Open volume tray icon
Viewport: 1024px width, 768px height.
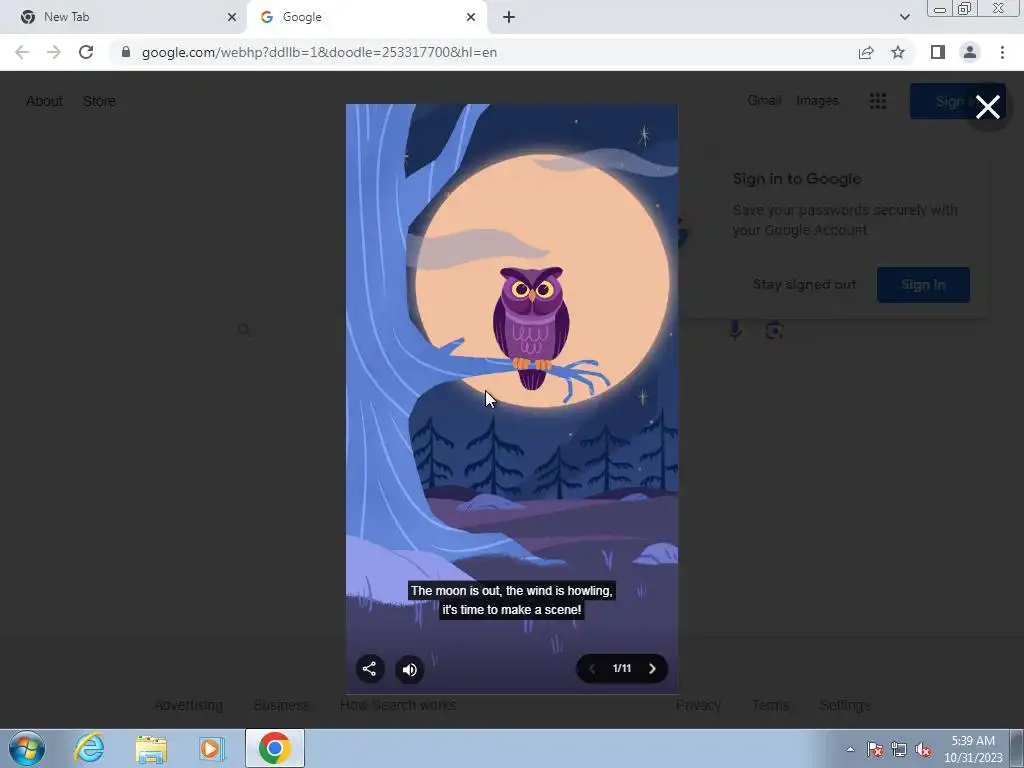pyautogui.click(x=923, y=750)
